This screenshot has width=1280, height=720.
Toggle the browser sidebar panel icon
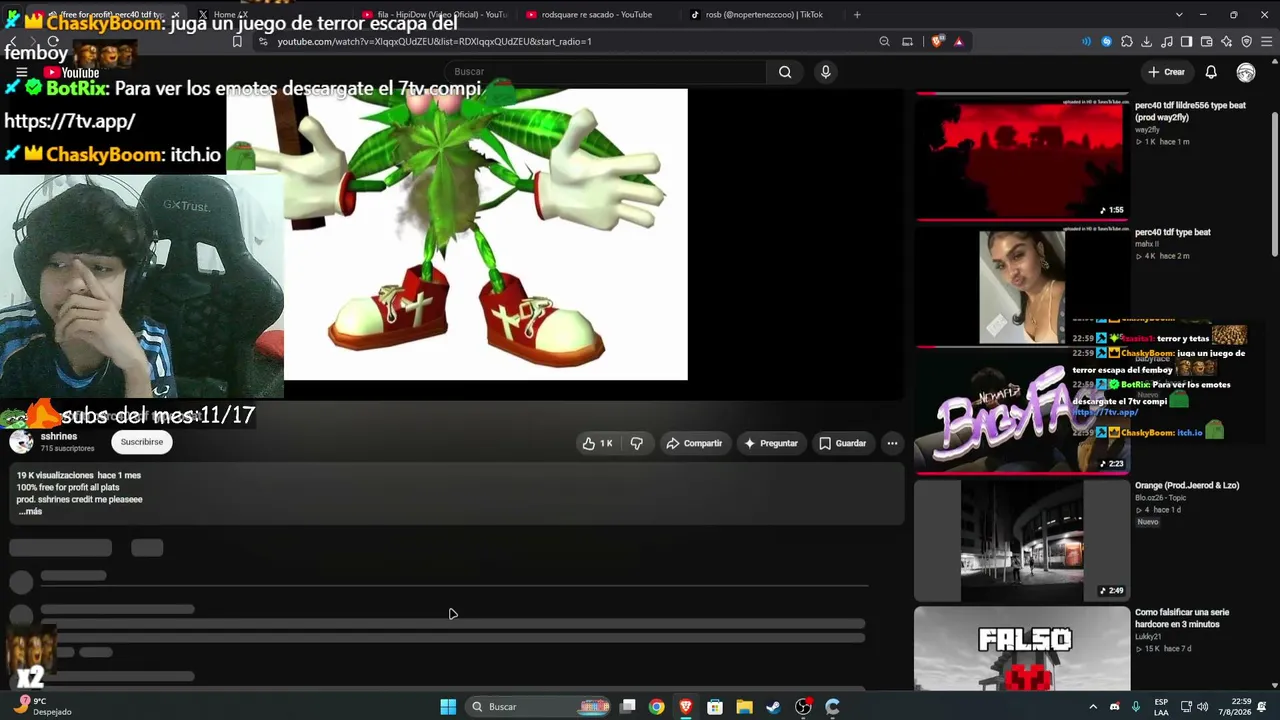pos(1186,42)
